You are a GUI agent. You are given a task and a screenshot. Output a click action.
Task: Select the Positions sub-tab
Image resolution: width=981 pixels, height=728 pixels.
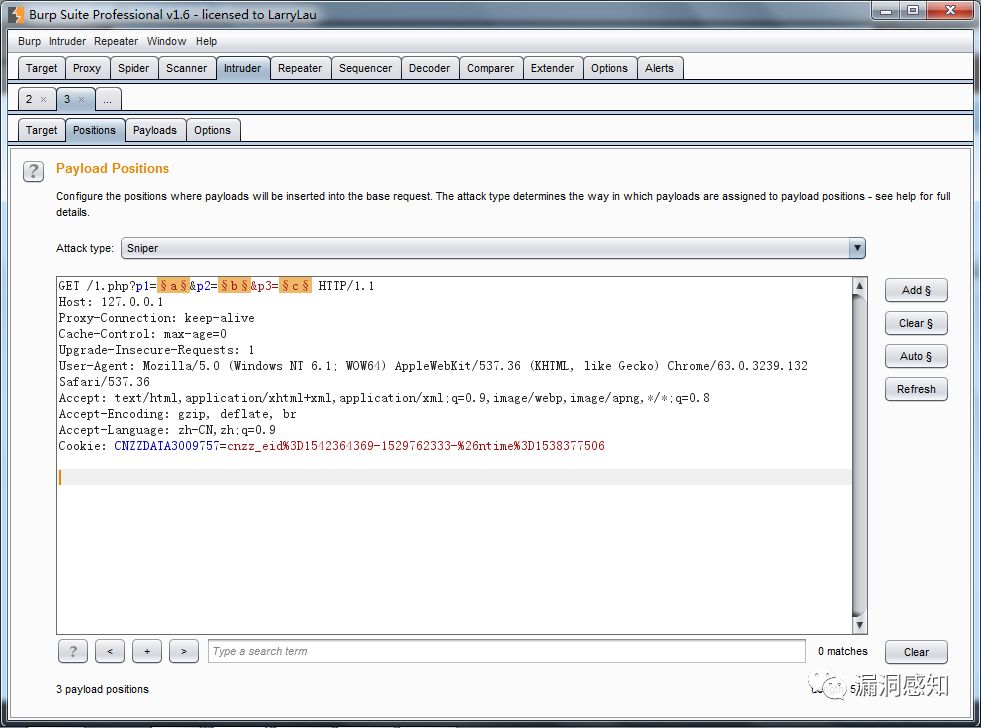[x=94, y=130]
